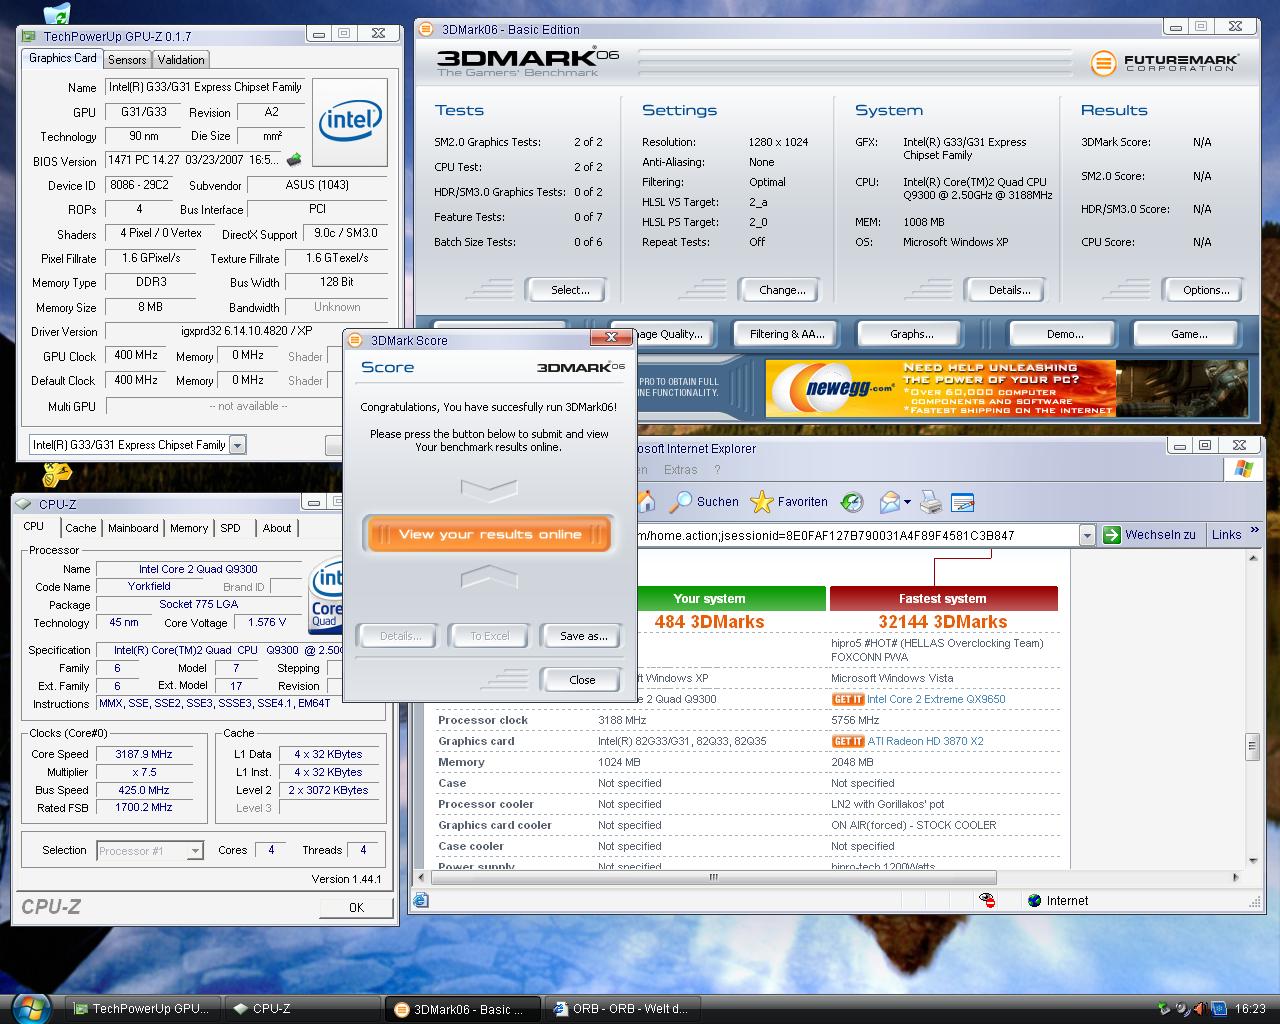
Task: Click the Internet Explorer address bar field
Action: [x=857, y=535]
